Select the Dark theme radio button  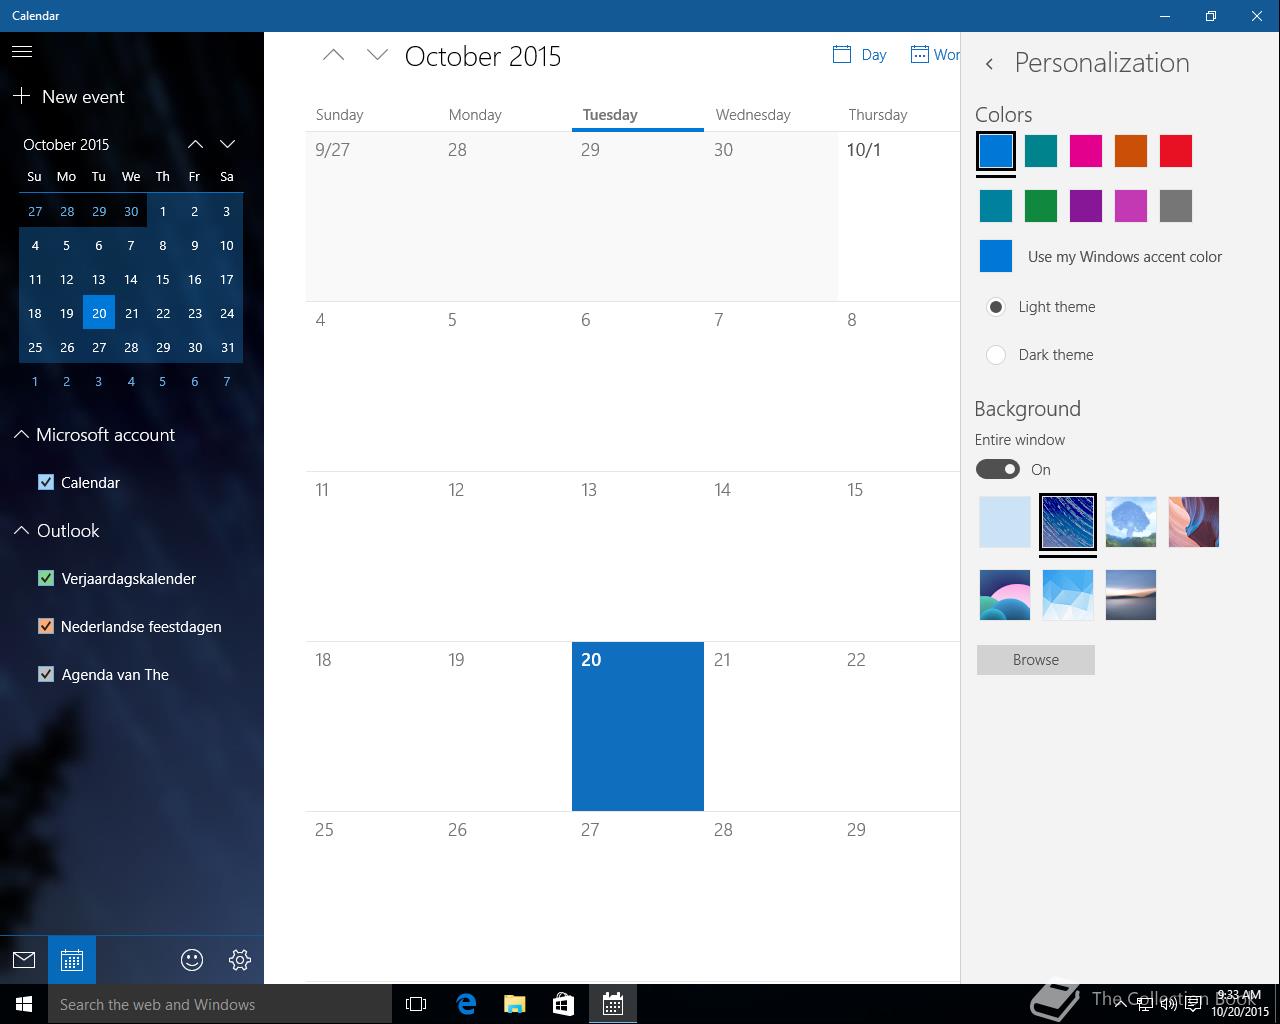point(996,355)
